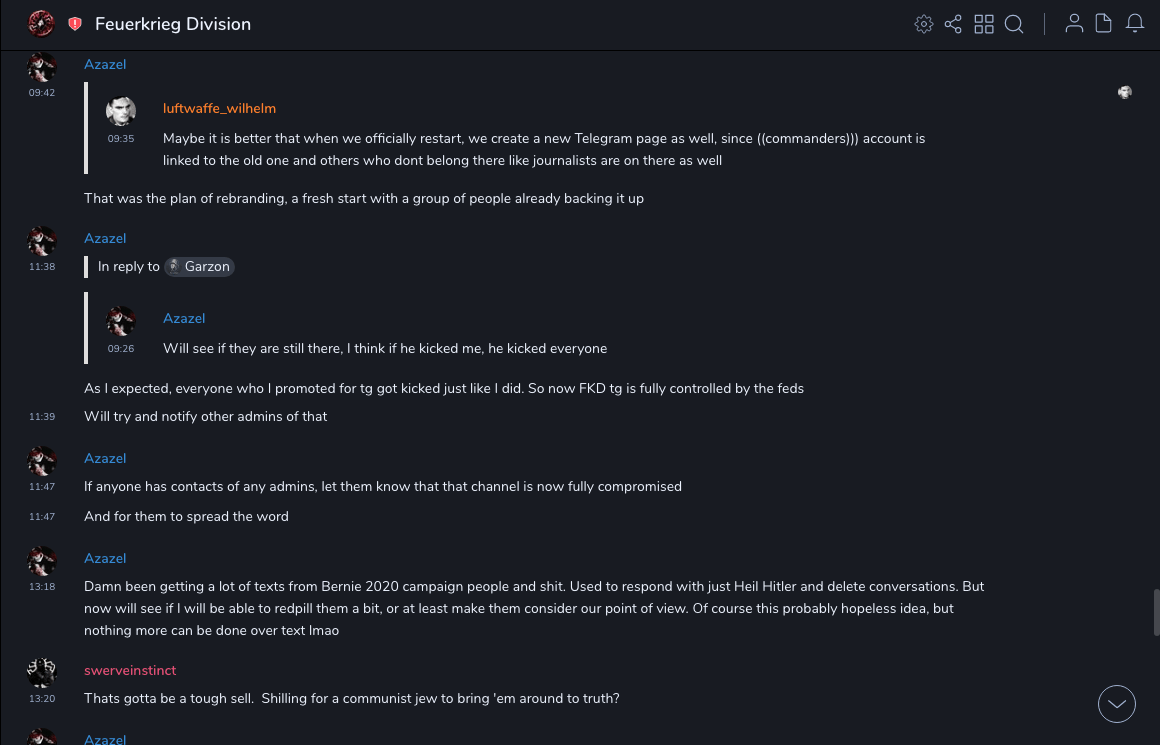This screenshot has height=745, width=1160.
Task: Click swerveinstinct's profile avatar
Action: 42,673
